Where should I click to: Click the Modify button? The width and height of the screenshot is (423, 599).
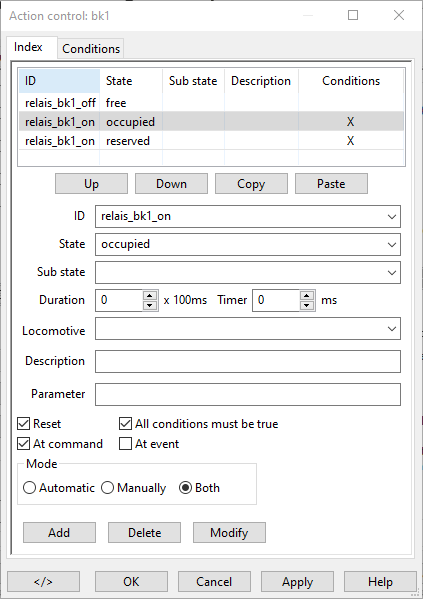coord(229,533)
